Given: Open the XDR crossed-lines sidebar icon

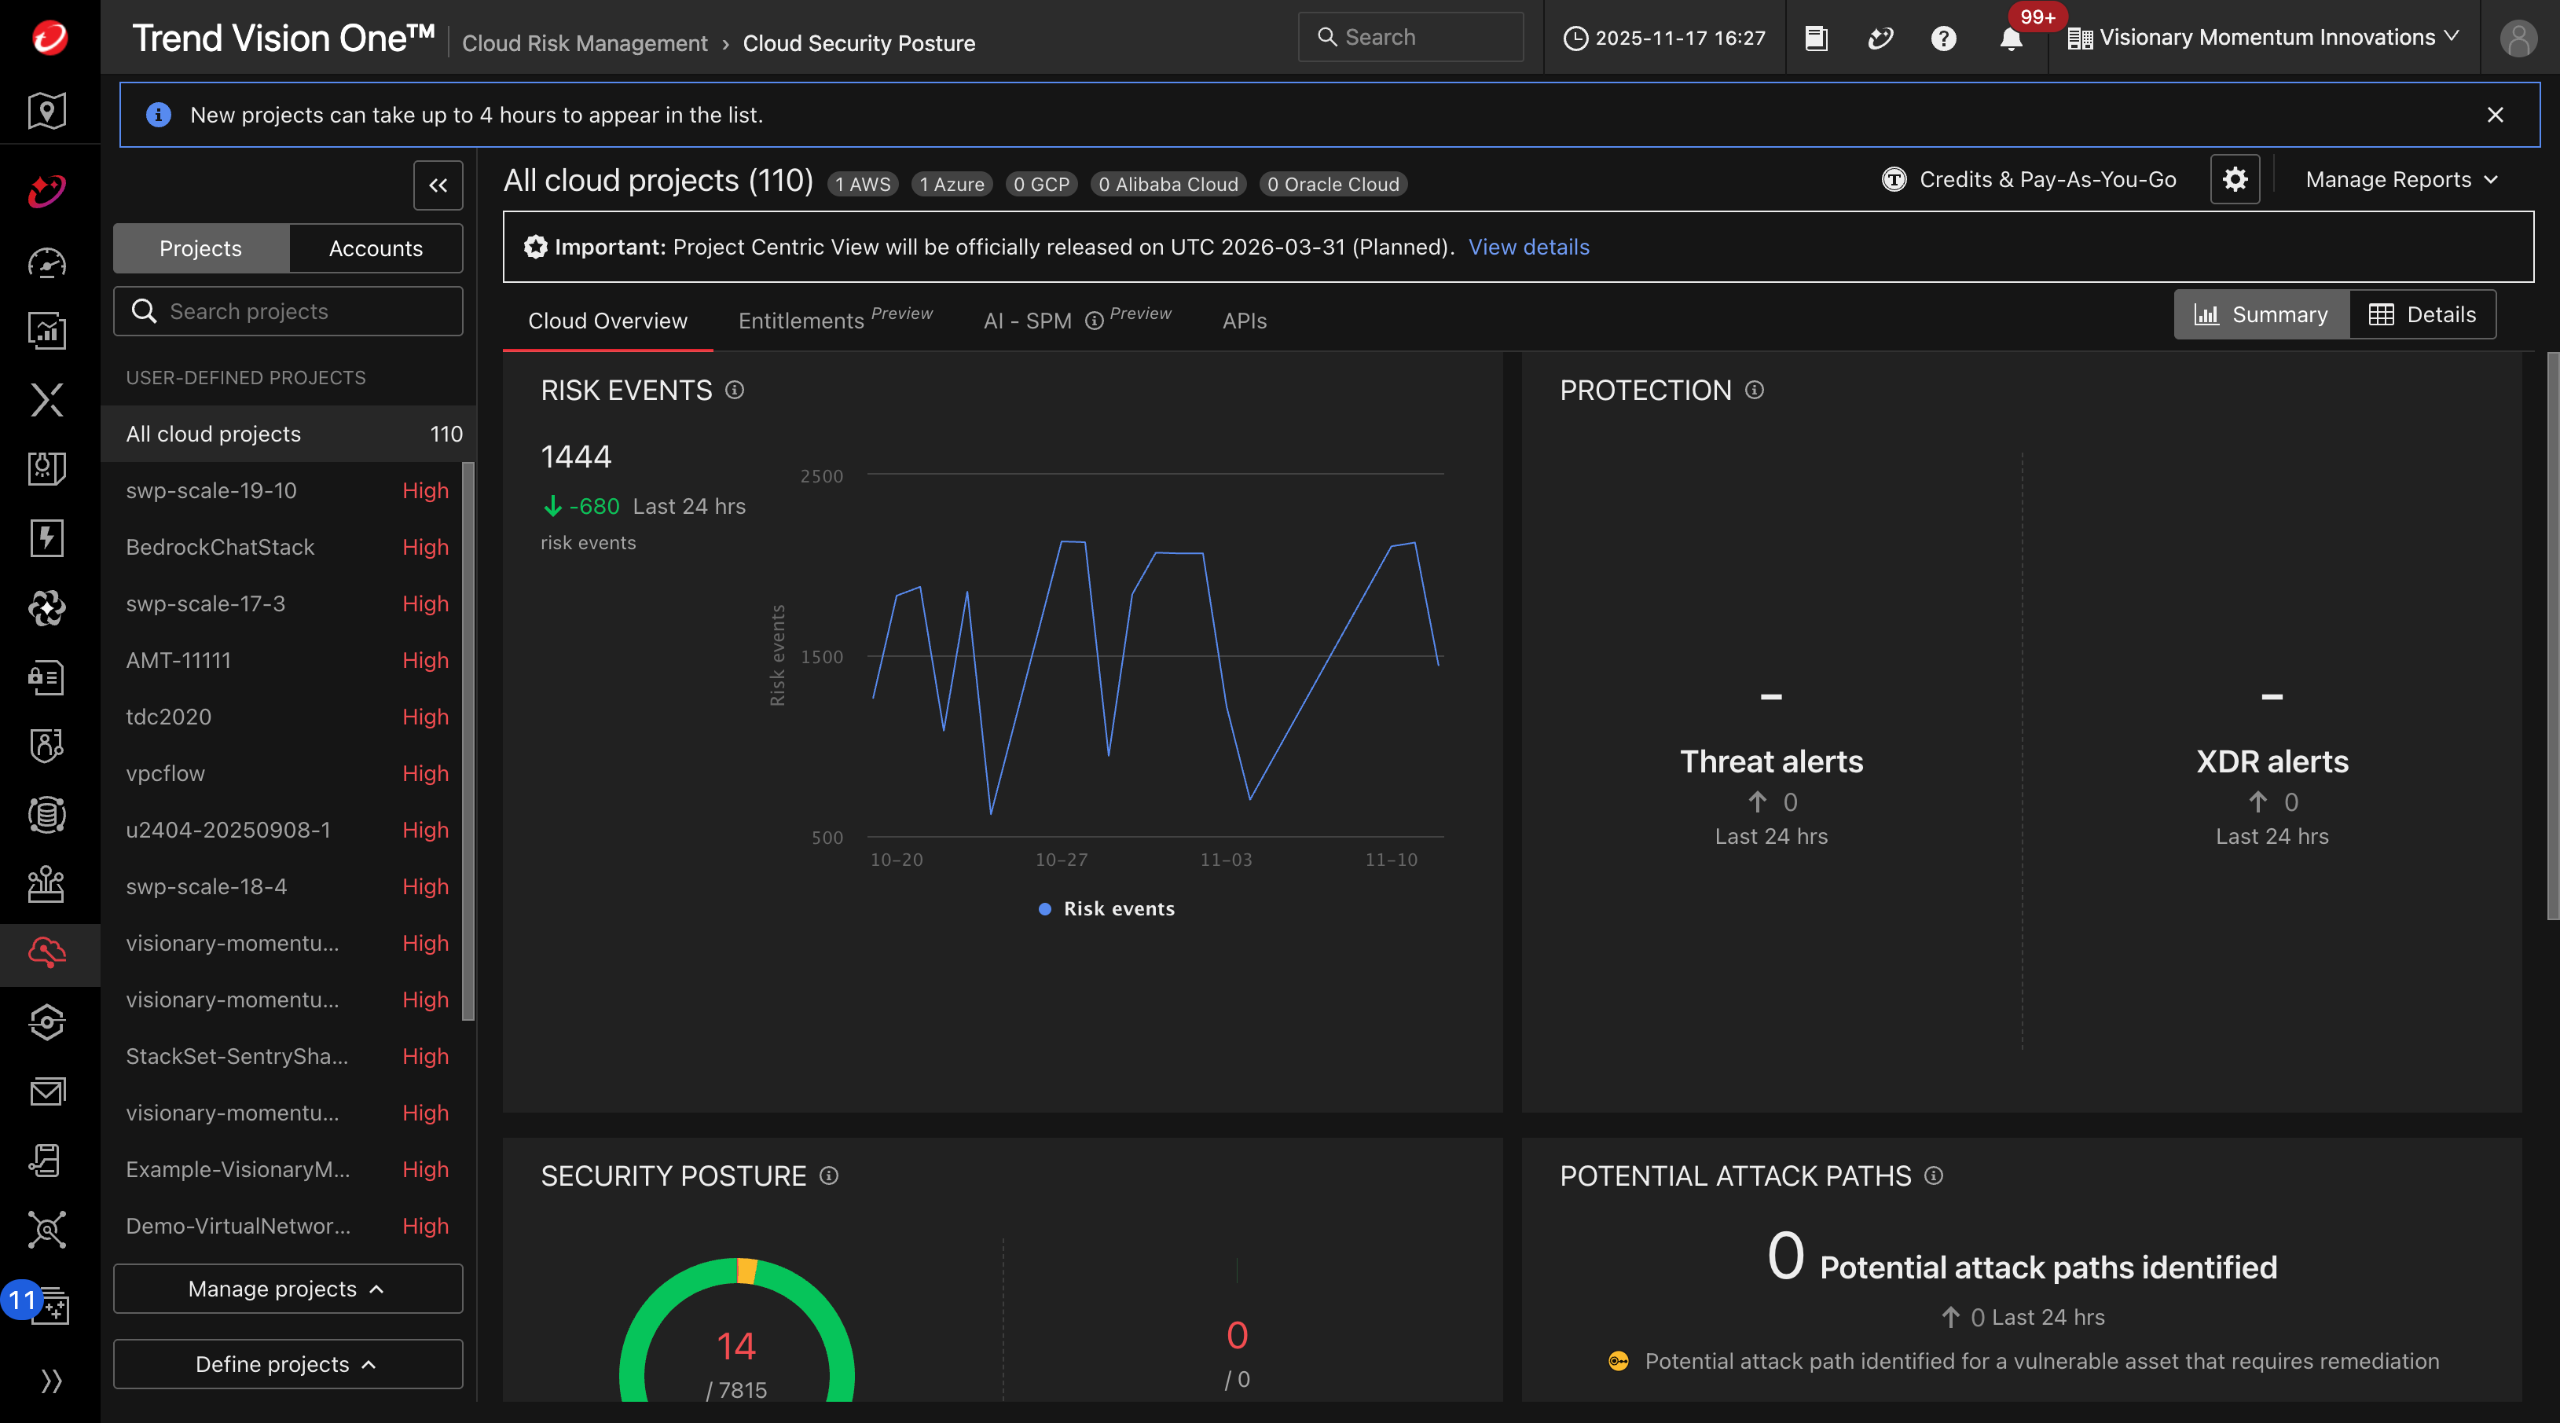Looking at the screenshot, I should (x=47, y=399).
